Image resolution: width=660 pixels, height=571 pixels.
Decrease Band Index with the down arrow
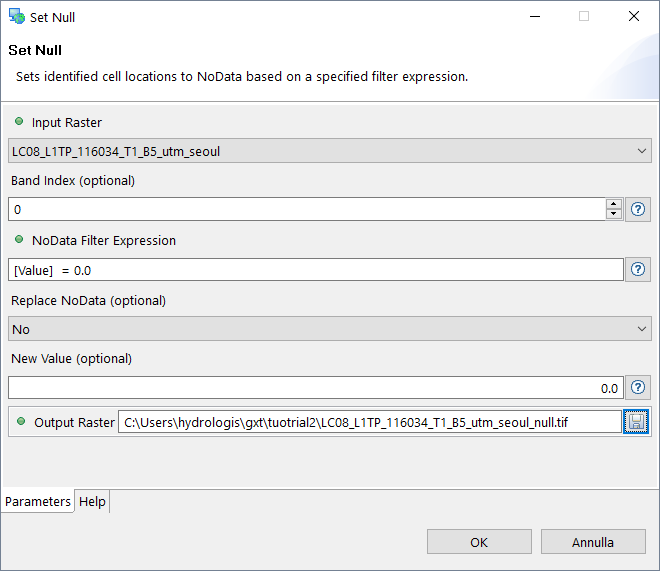[x=613, y=215]
